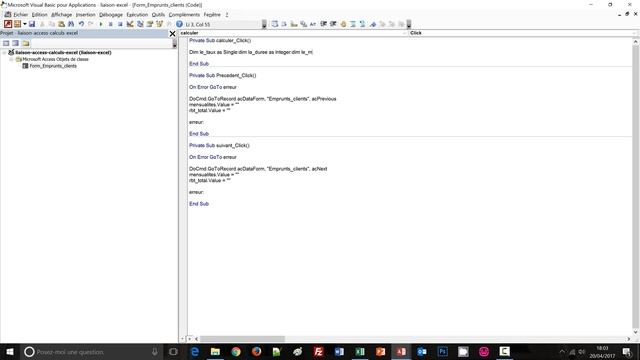Open Firefox from the taskbar
The image size is (640, 360).
tap(256, 351)
